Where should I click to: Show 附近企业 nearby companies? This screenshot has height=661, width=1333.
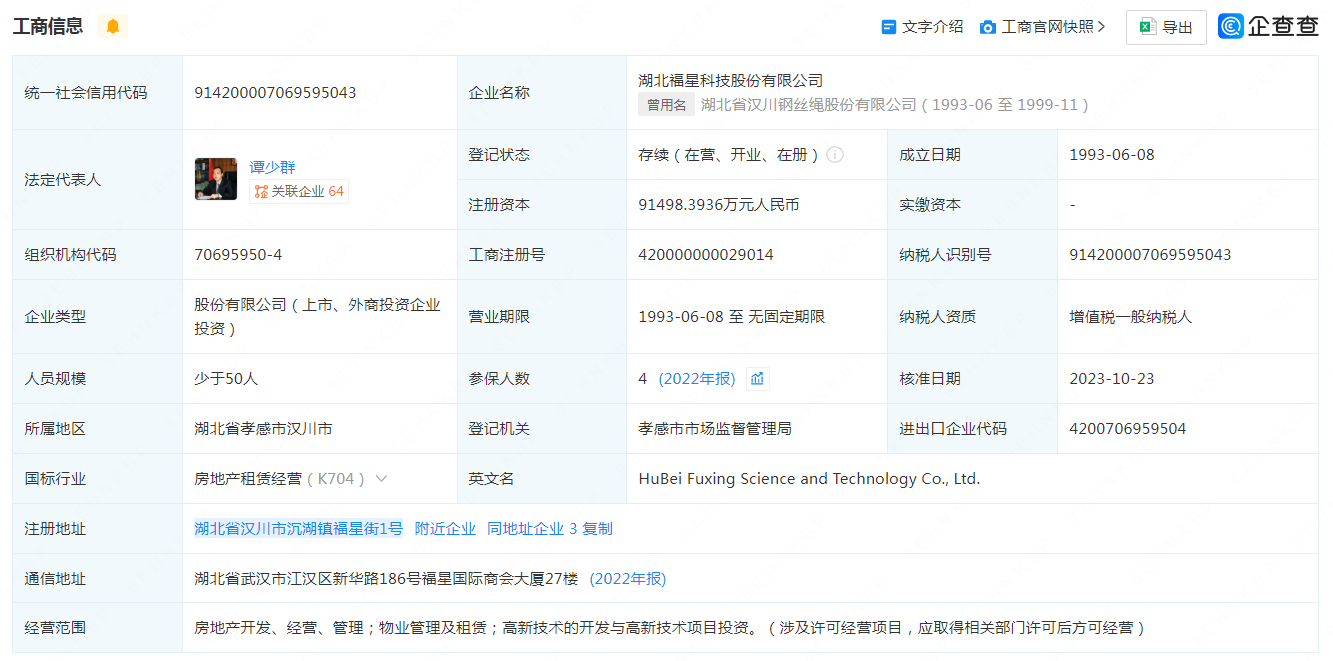coord(445,529)
